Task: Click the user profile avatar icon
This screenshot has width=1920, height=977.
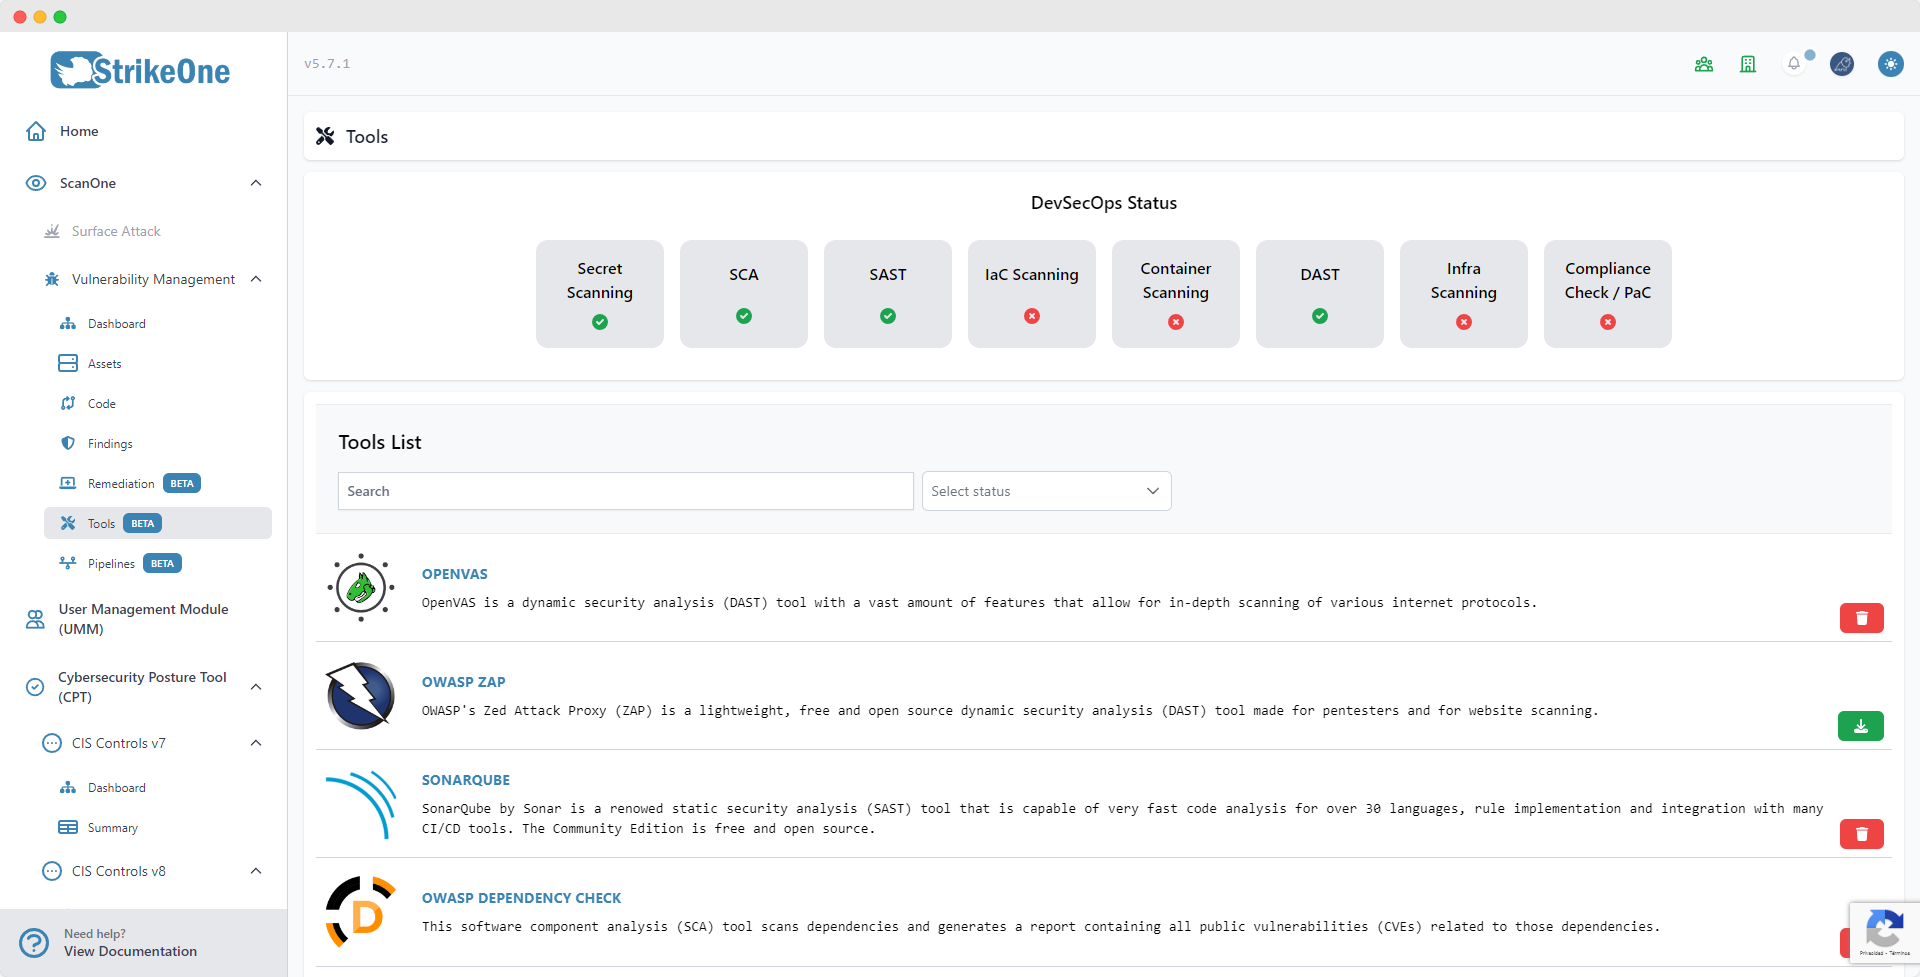Action: click(x=1843, y=64)
